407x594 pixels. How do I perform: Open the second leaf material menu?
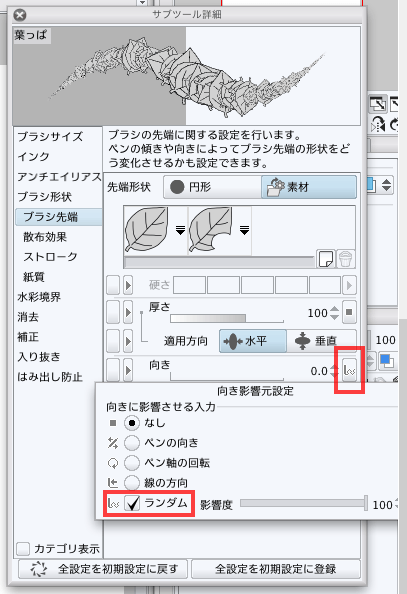244,230
